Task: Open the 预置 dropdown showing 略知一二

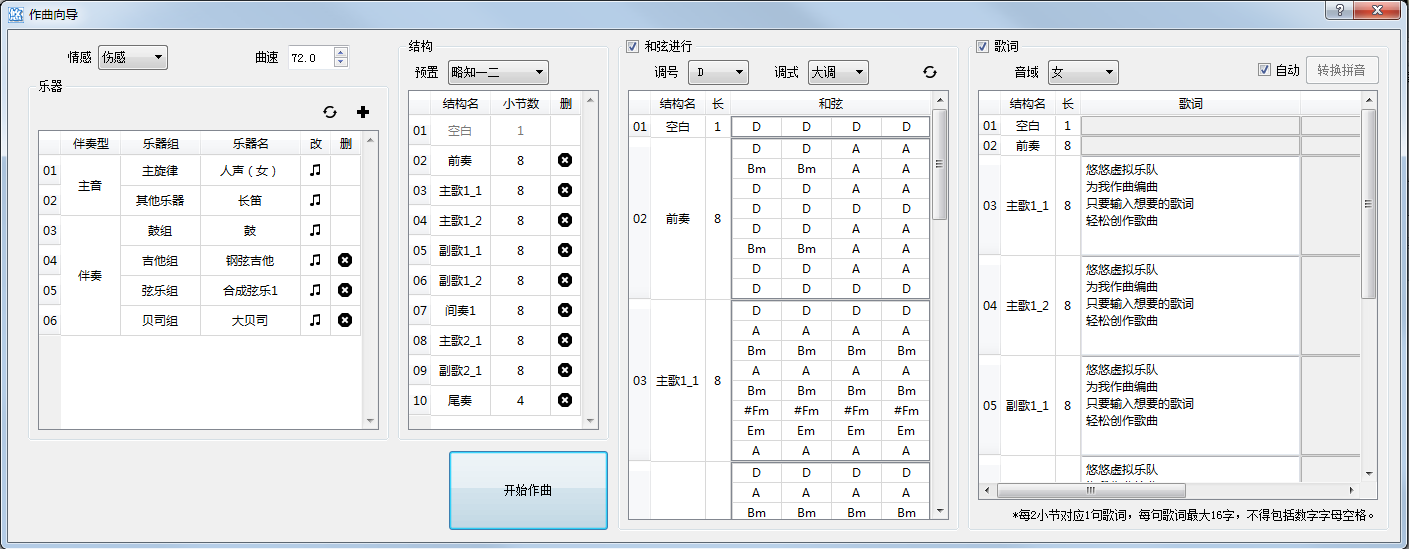Action: coord(498,72)
